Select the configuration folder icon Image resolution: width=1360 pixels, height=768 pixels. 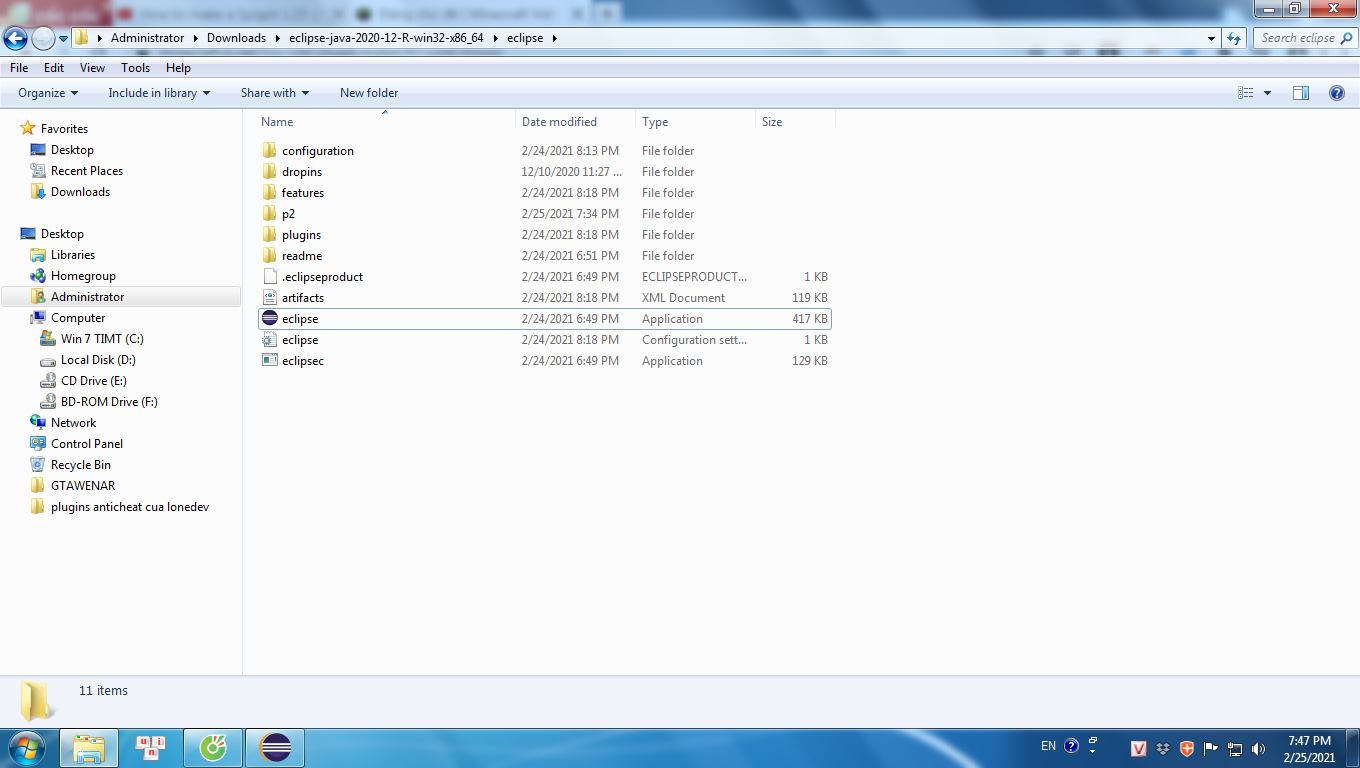click(x=269, y=151)
